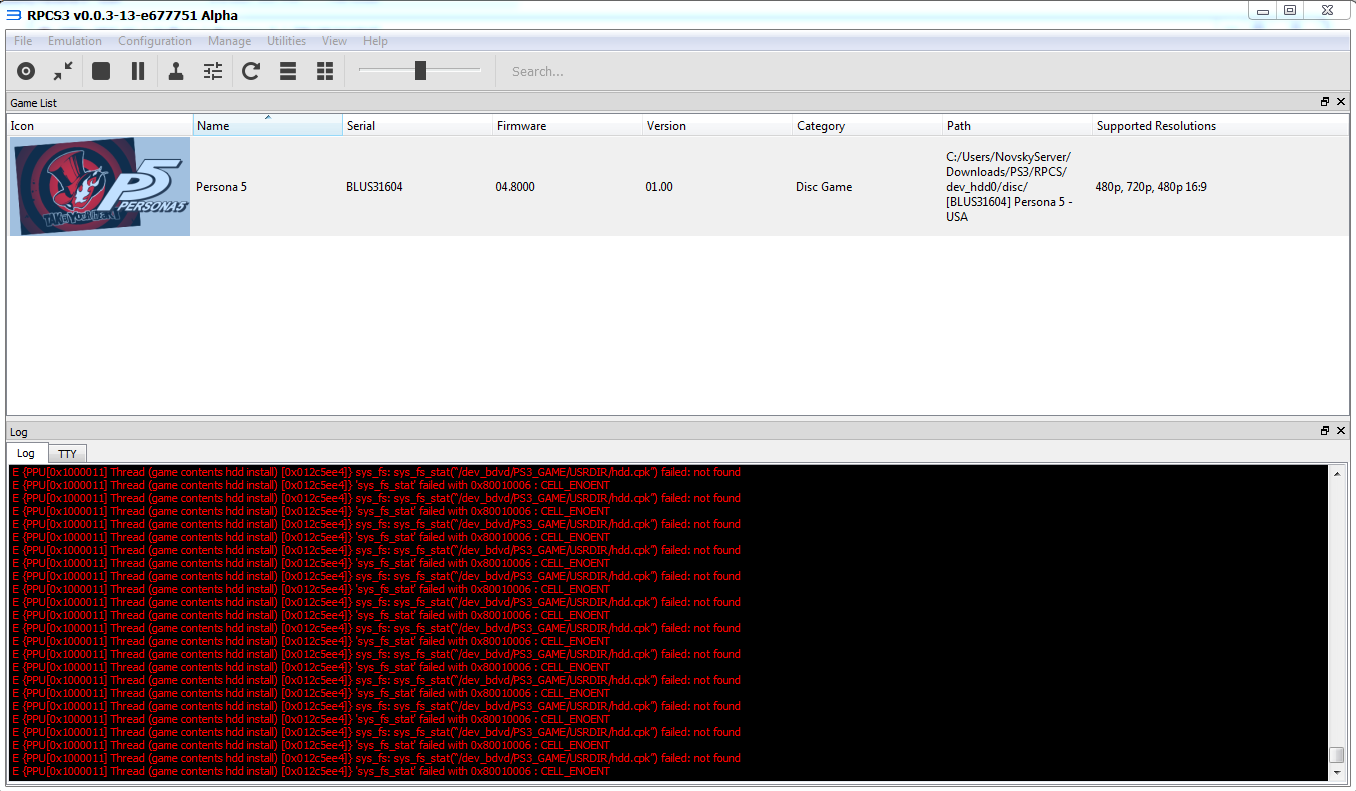
Task: Click the game path cell text
Action: click(1009, 187)
